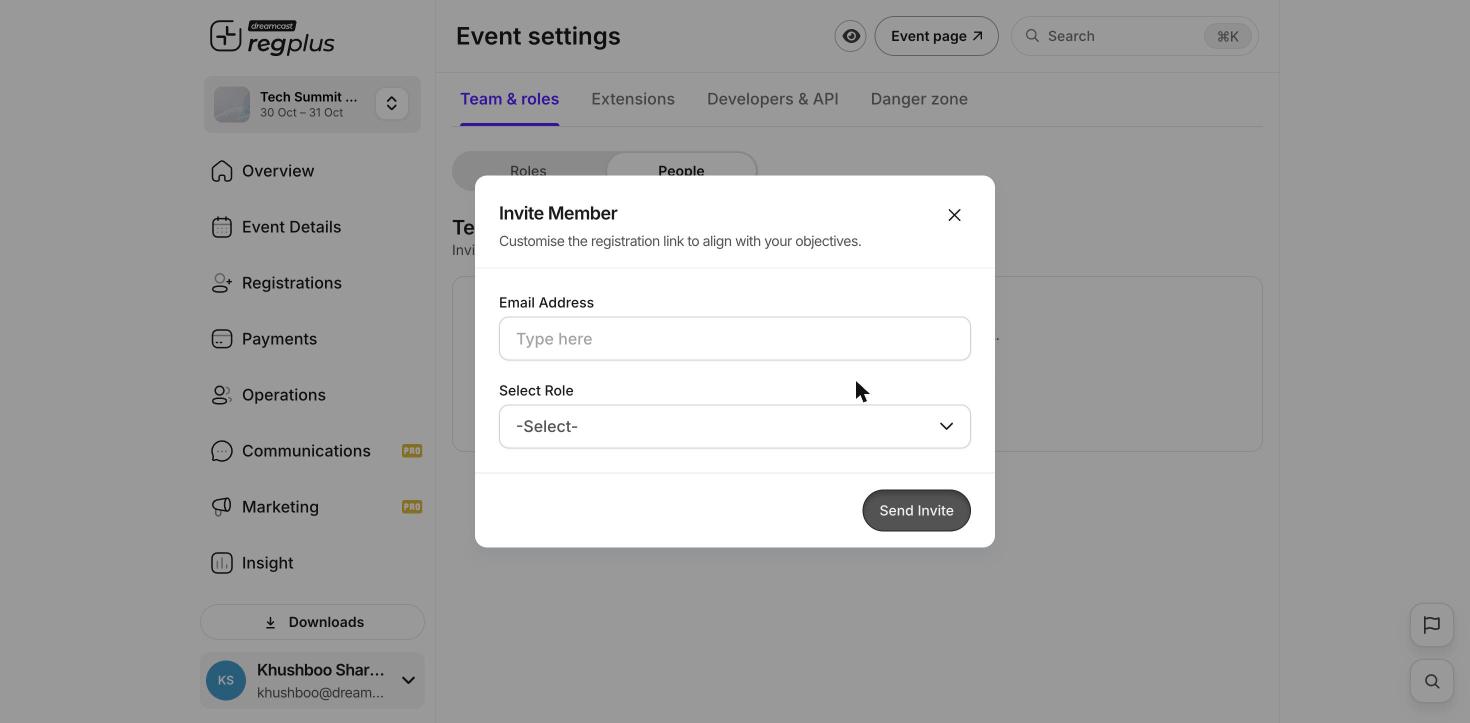Click the ⌘K shortcut badge

[x=1228, y=36]
